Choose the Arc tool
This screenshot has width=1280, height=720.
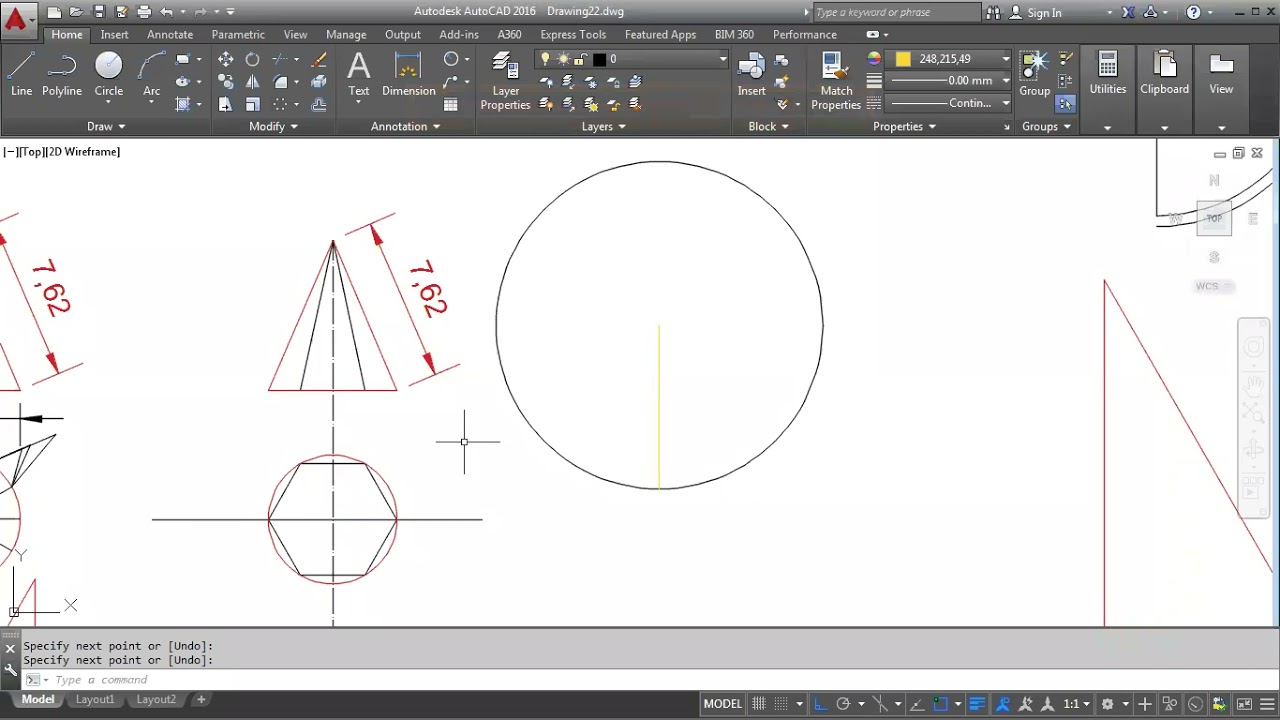click(x=151, y=75)
